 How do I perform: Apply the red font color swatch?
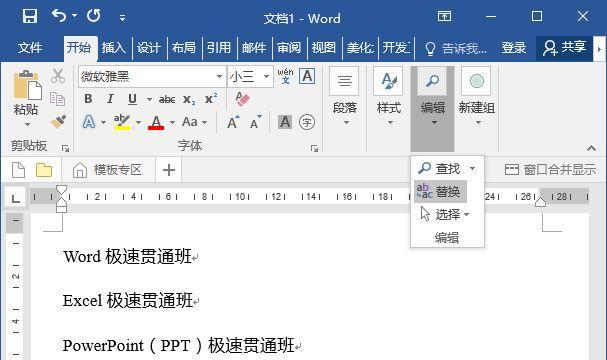click(x=156, y=122)
